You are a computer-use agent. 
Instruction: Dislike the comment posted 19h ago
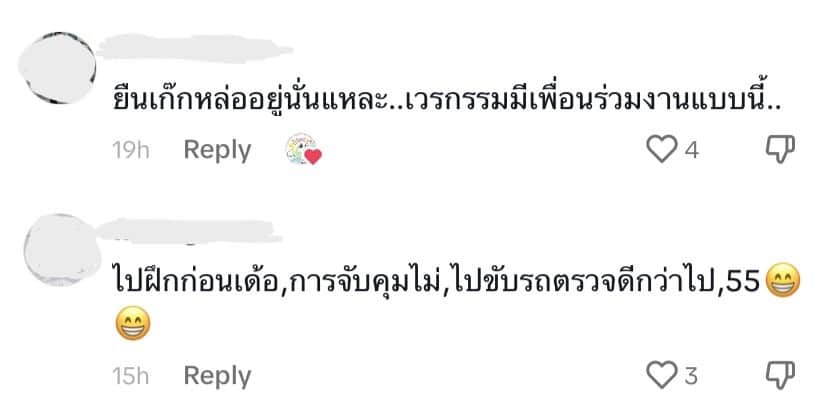point(780,149)
